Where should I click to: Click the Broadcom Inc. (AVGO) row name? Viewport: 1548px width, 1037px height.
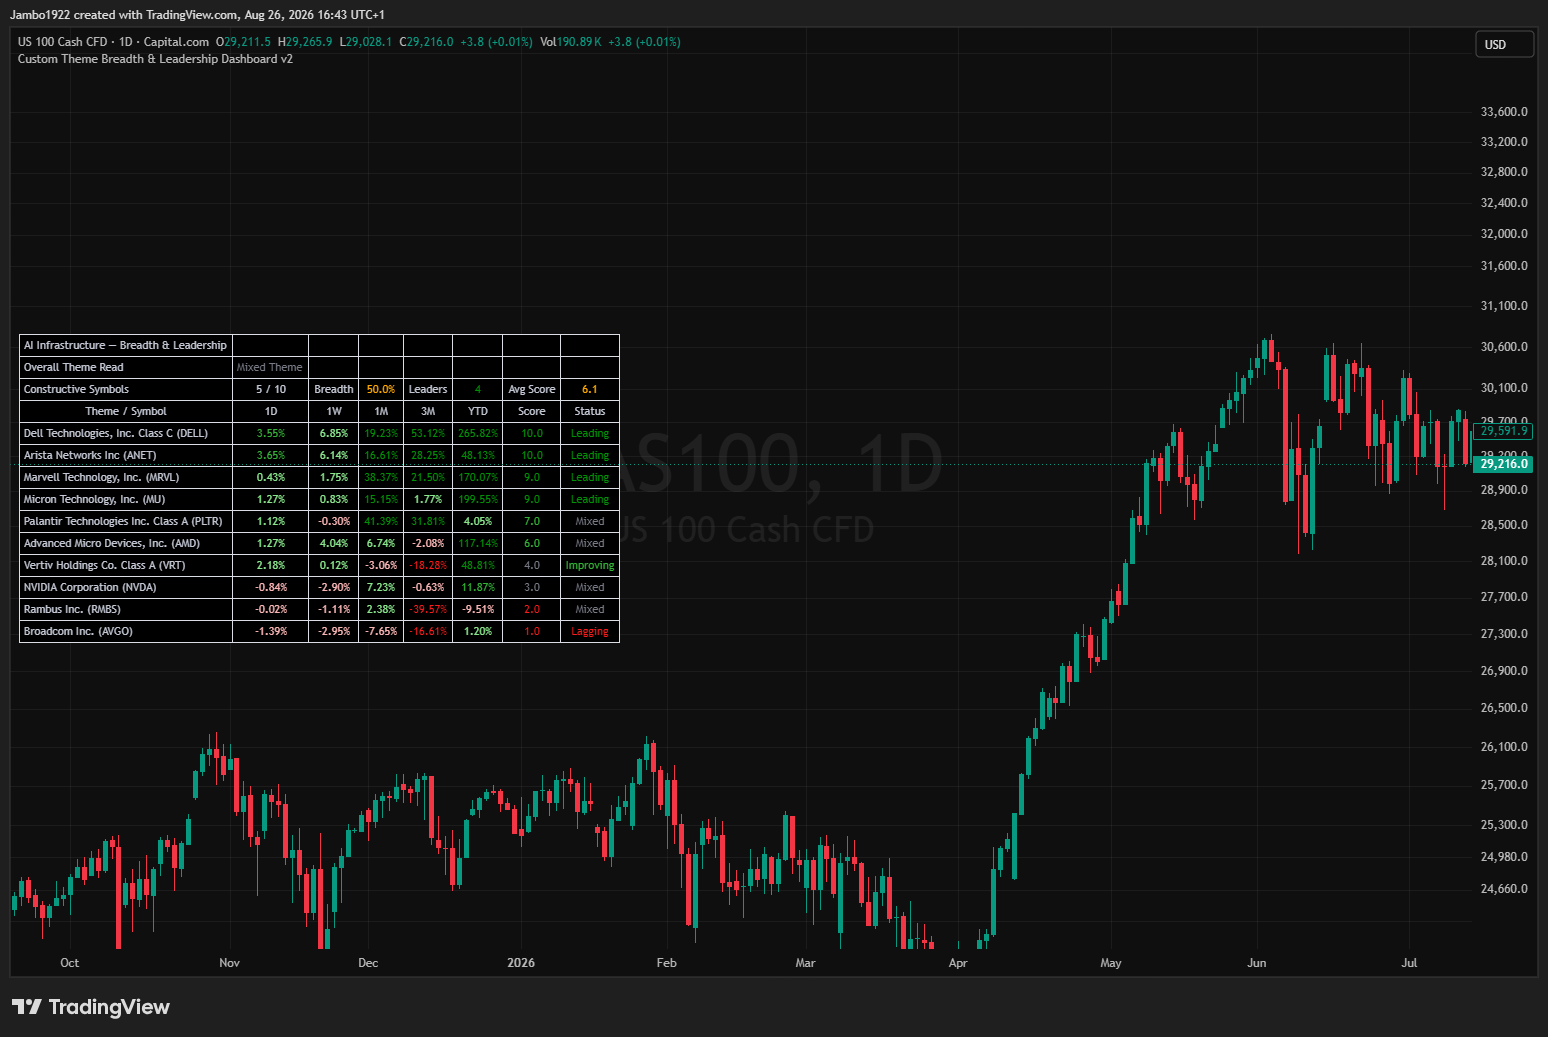78,631
